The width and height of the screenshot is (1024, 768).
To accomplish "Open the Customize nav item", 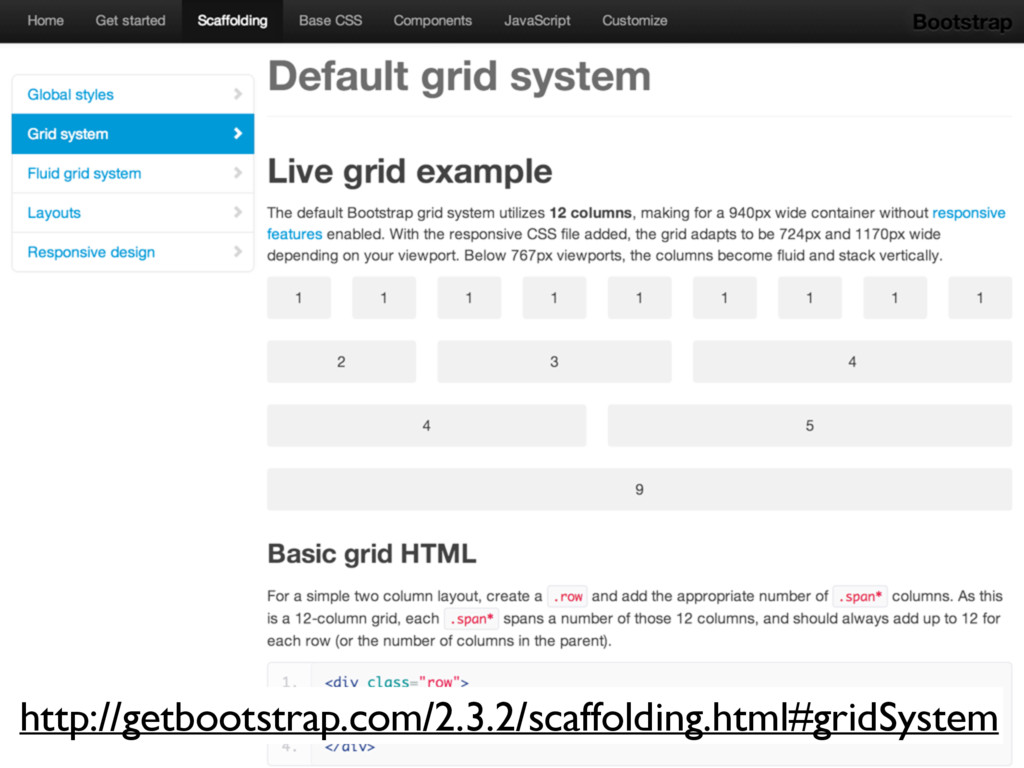I will (634, 21).
